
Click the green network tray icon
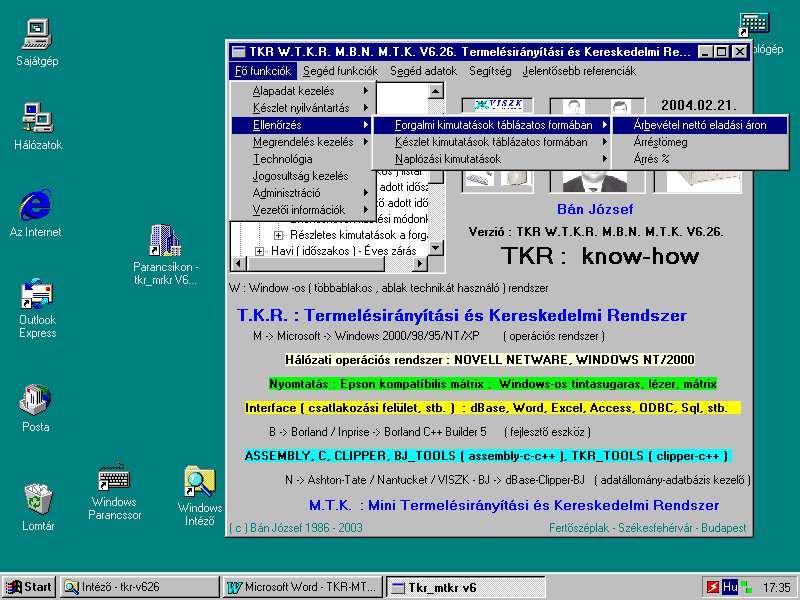pos(746,587)
